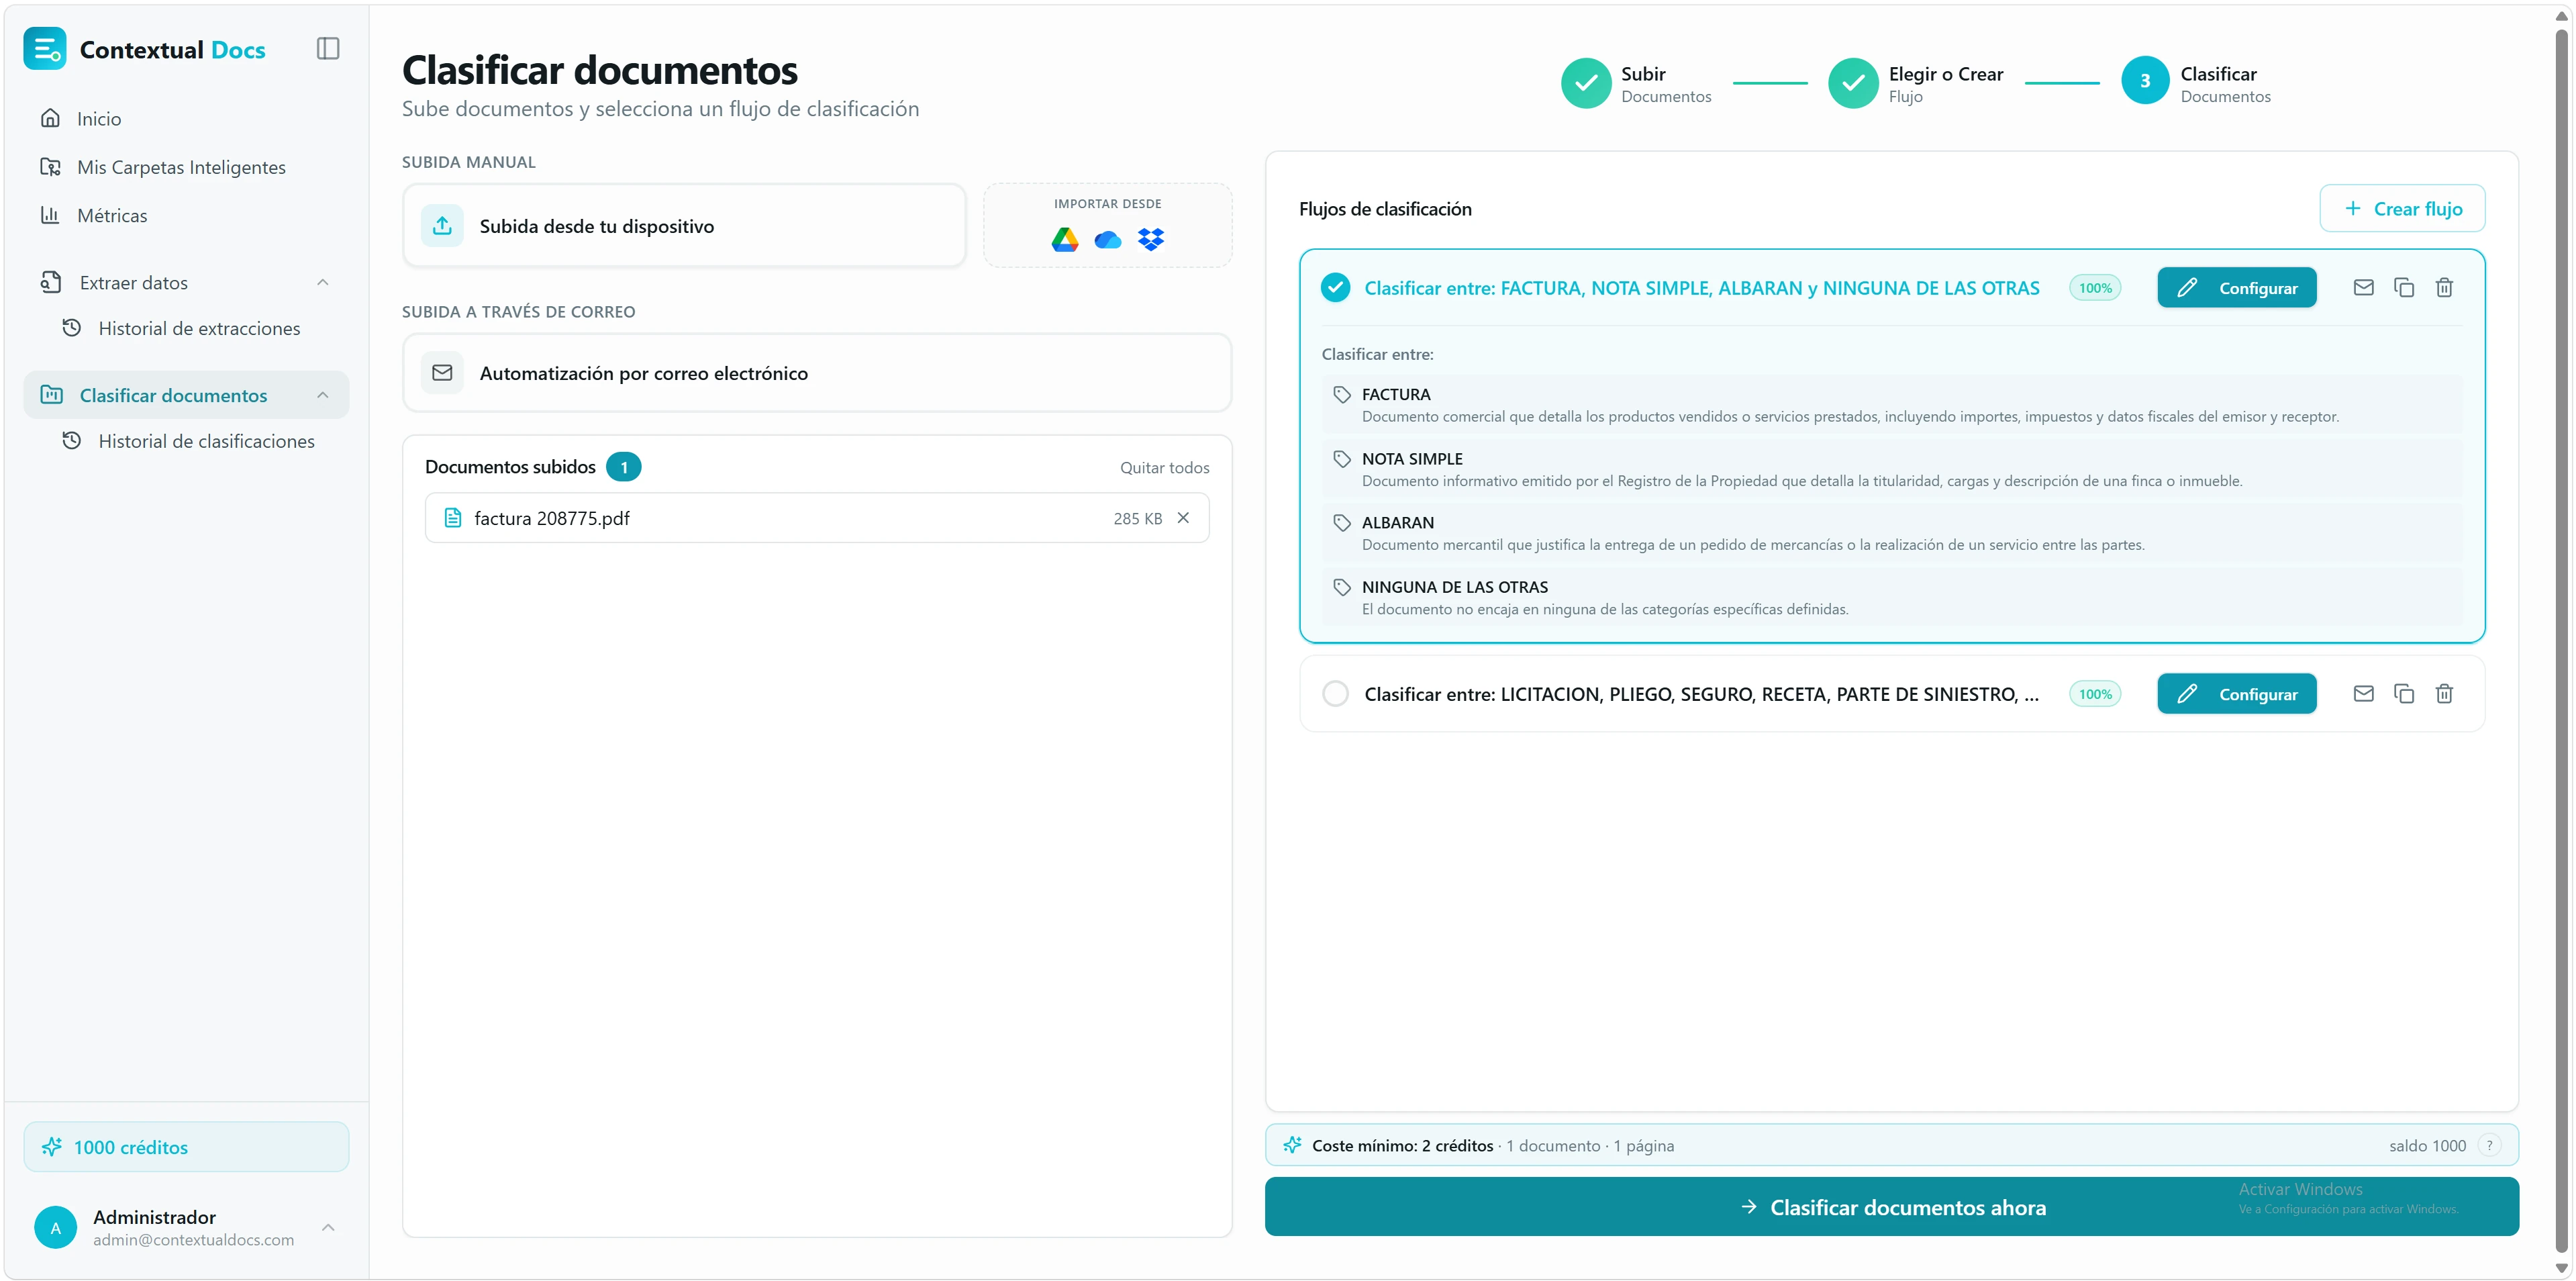Screen dimensions: 2576x1281
Task: Import from Google Drive icon
Action: pos(1065,240)
